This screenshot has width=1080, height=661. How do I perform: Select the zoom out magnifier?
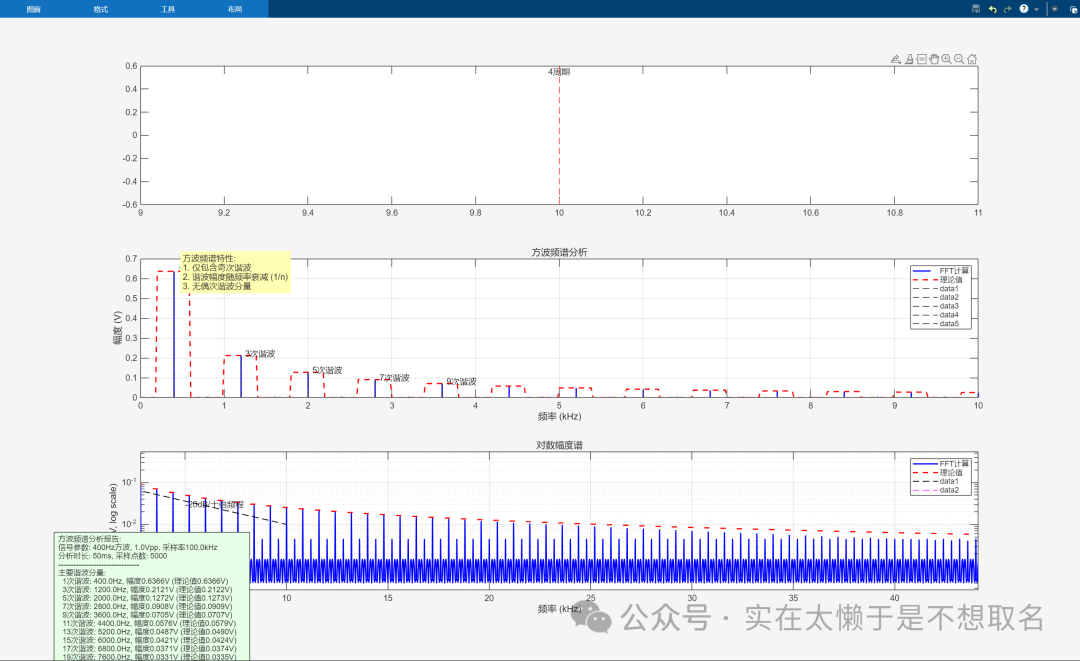tap(959, 59)
